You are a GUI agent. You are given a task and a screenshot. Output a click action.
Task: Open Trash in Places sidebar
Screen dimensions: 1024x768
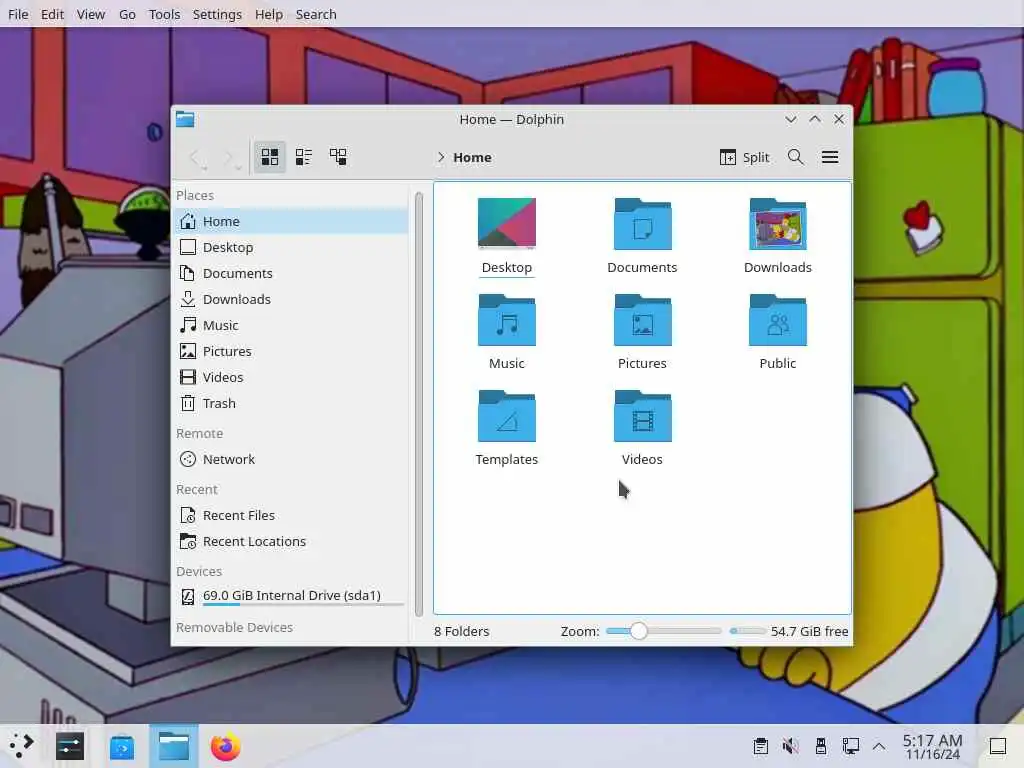(x=291, y=404)
